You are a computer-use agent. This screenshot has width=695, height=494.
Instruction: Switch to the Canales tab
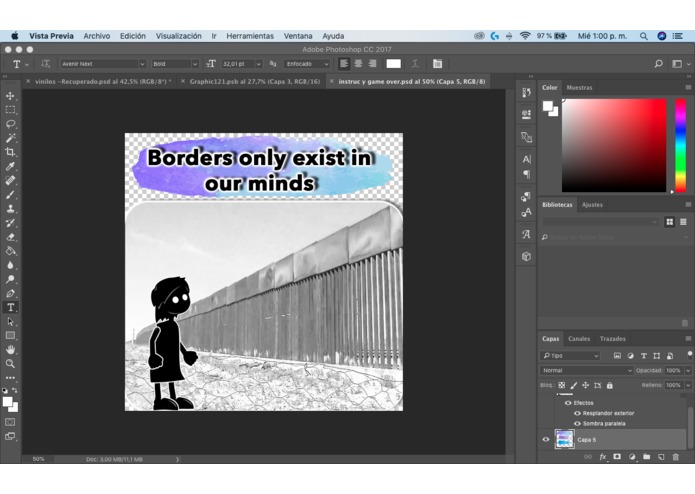pos(579,339)
